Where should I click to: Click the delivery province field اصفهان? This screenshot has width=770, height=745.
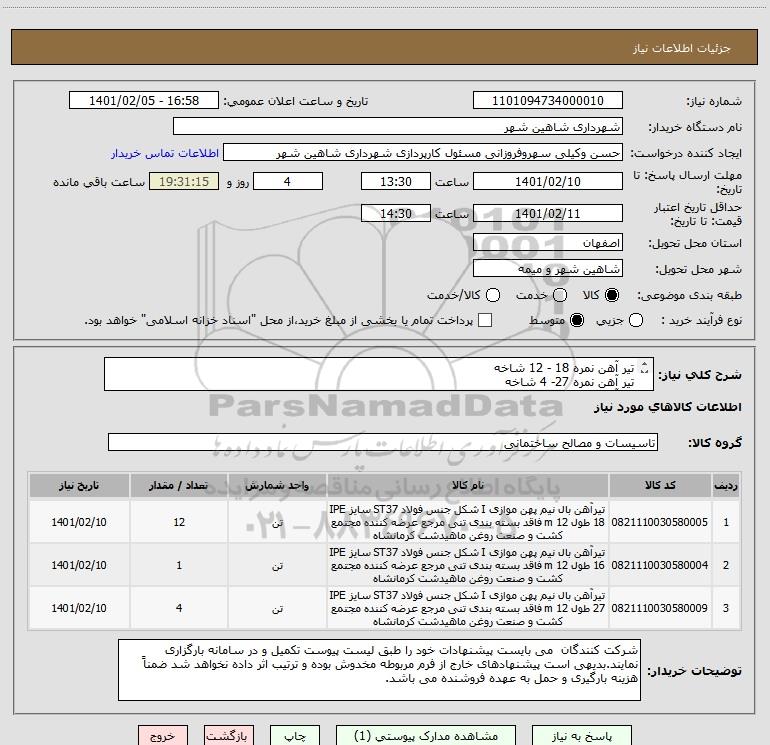pyautogui.click(x=548, y=243)
